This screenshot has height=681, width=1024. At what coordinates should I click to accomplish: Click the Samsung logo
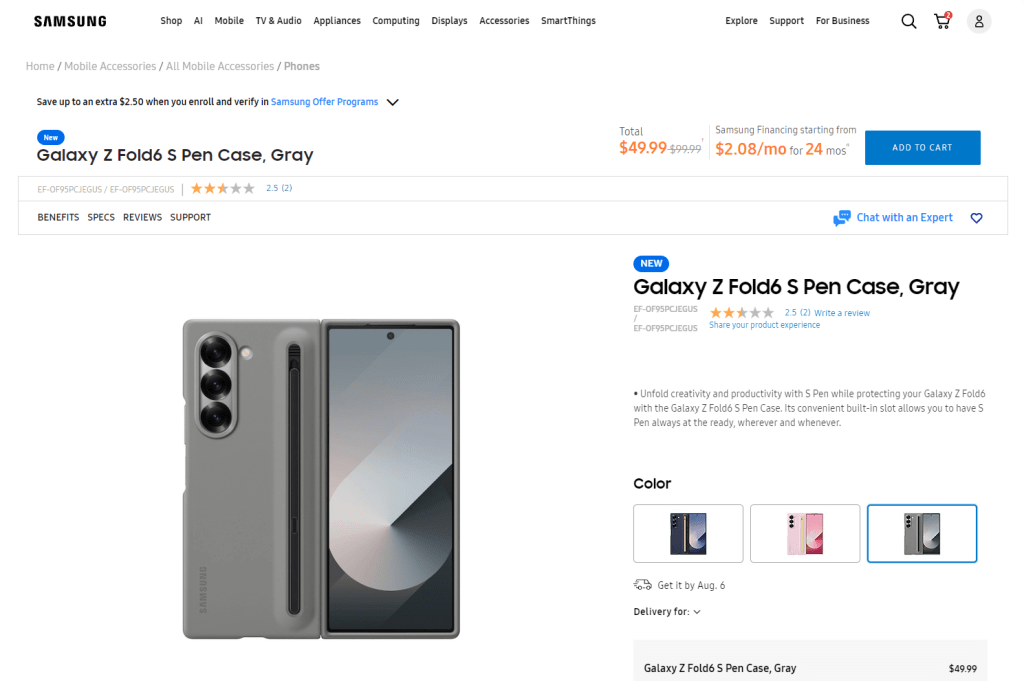[x=70, y=21]
